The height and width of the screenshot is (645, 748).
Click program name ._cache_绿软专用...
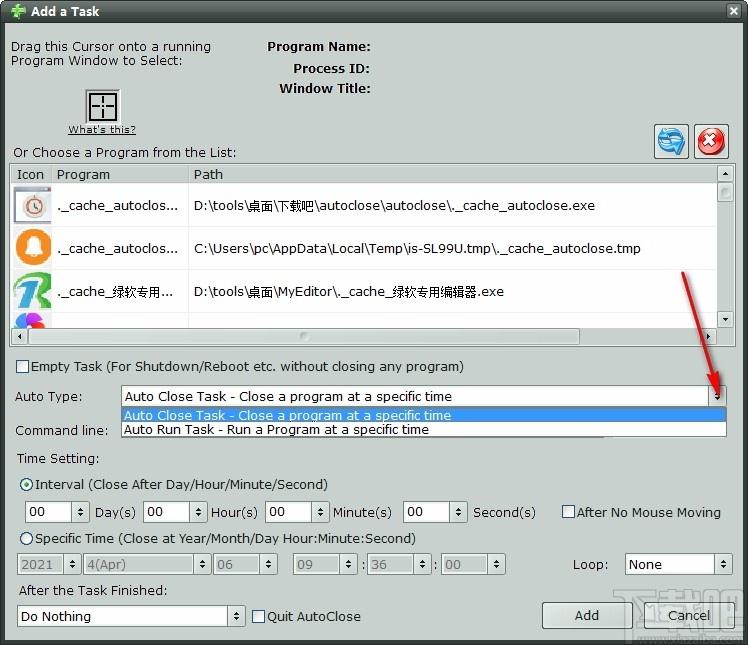click(x=114, y=291)
